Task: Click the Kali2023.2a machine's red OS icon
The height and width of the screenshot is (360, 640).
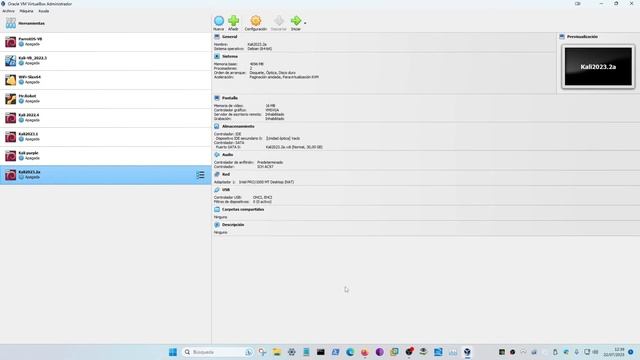Action: point(11,175)
